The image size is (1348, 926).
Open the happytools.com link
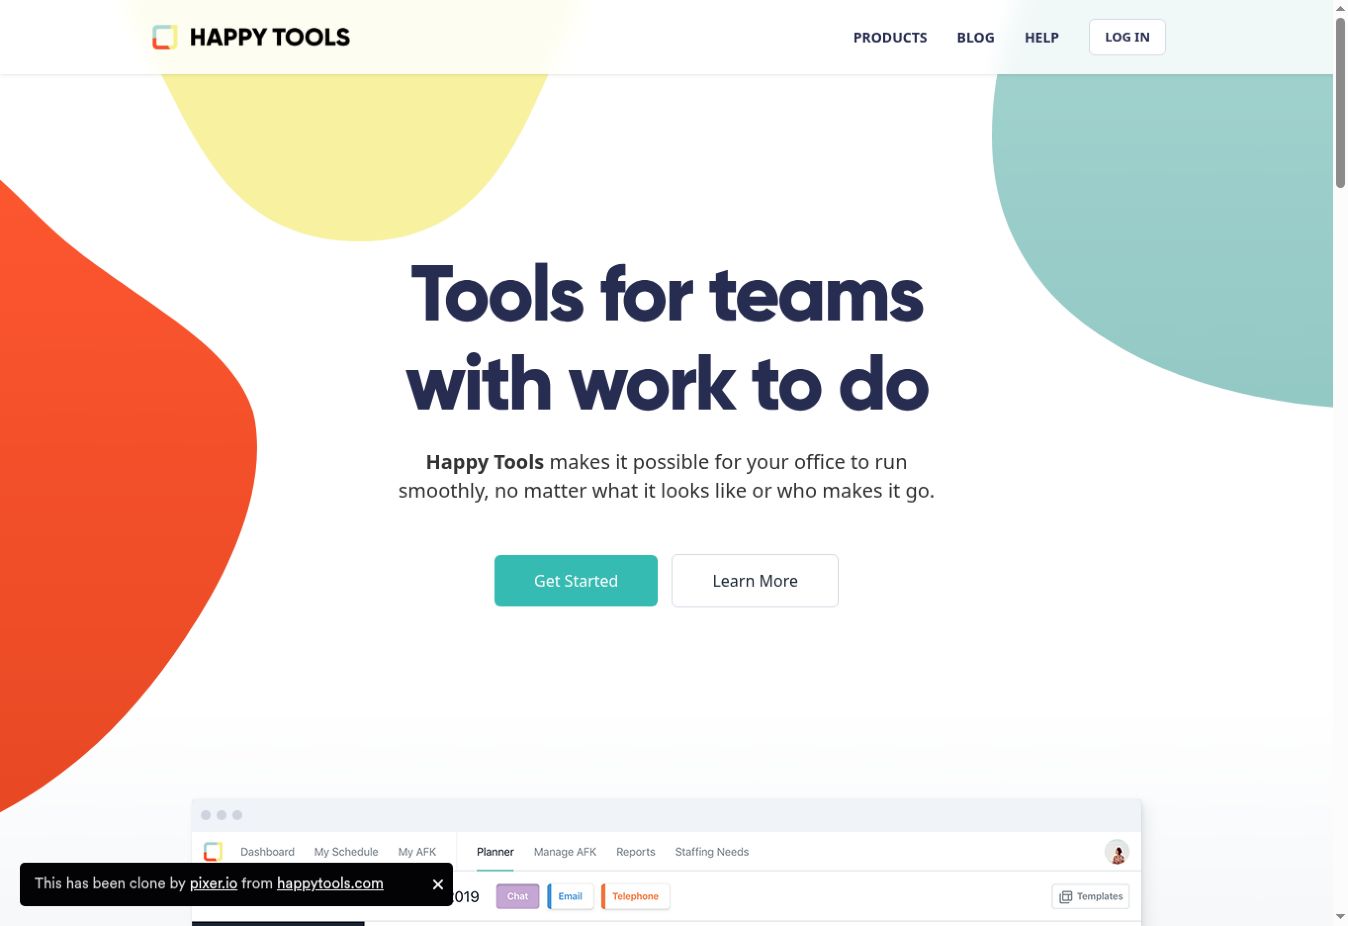(x=330, y=883)
